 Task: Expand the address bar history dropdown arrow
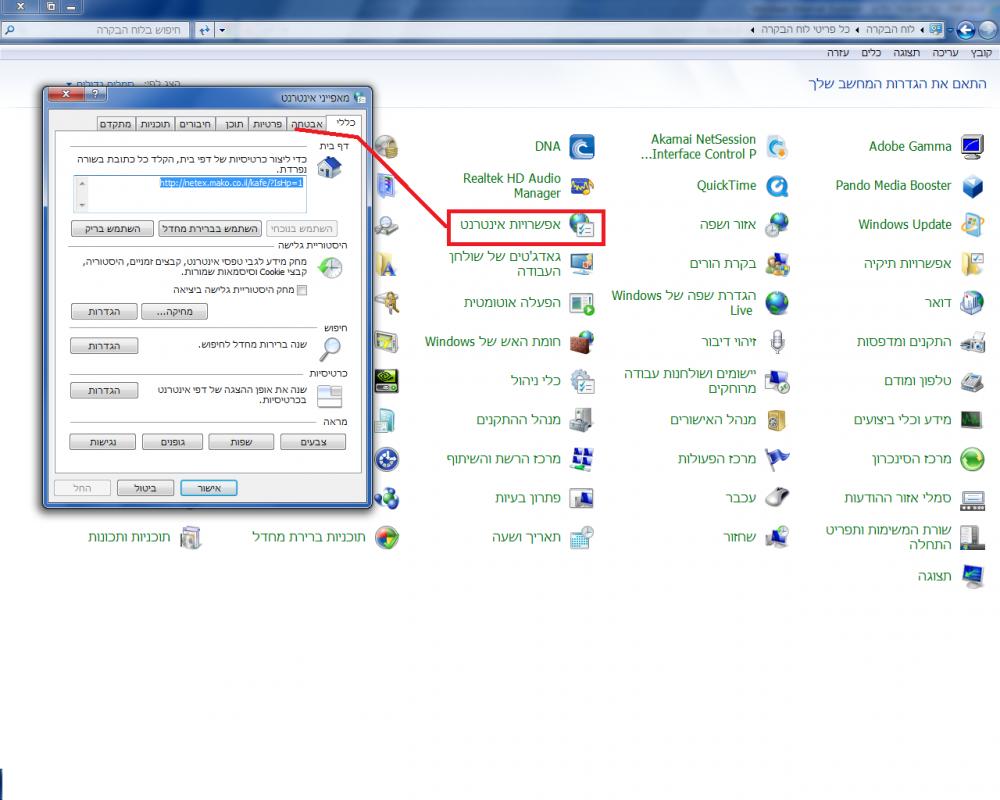click(x=224, y=30)
